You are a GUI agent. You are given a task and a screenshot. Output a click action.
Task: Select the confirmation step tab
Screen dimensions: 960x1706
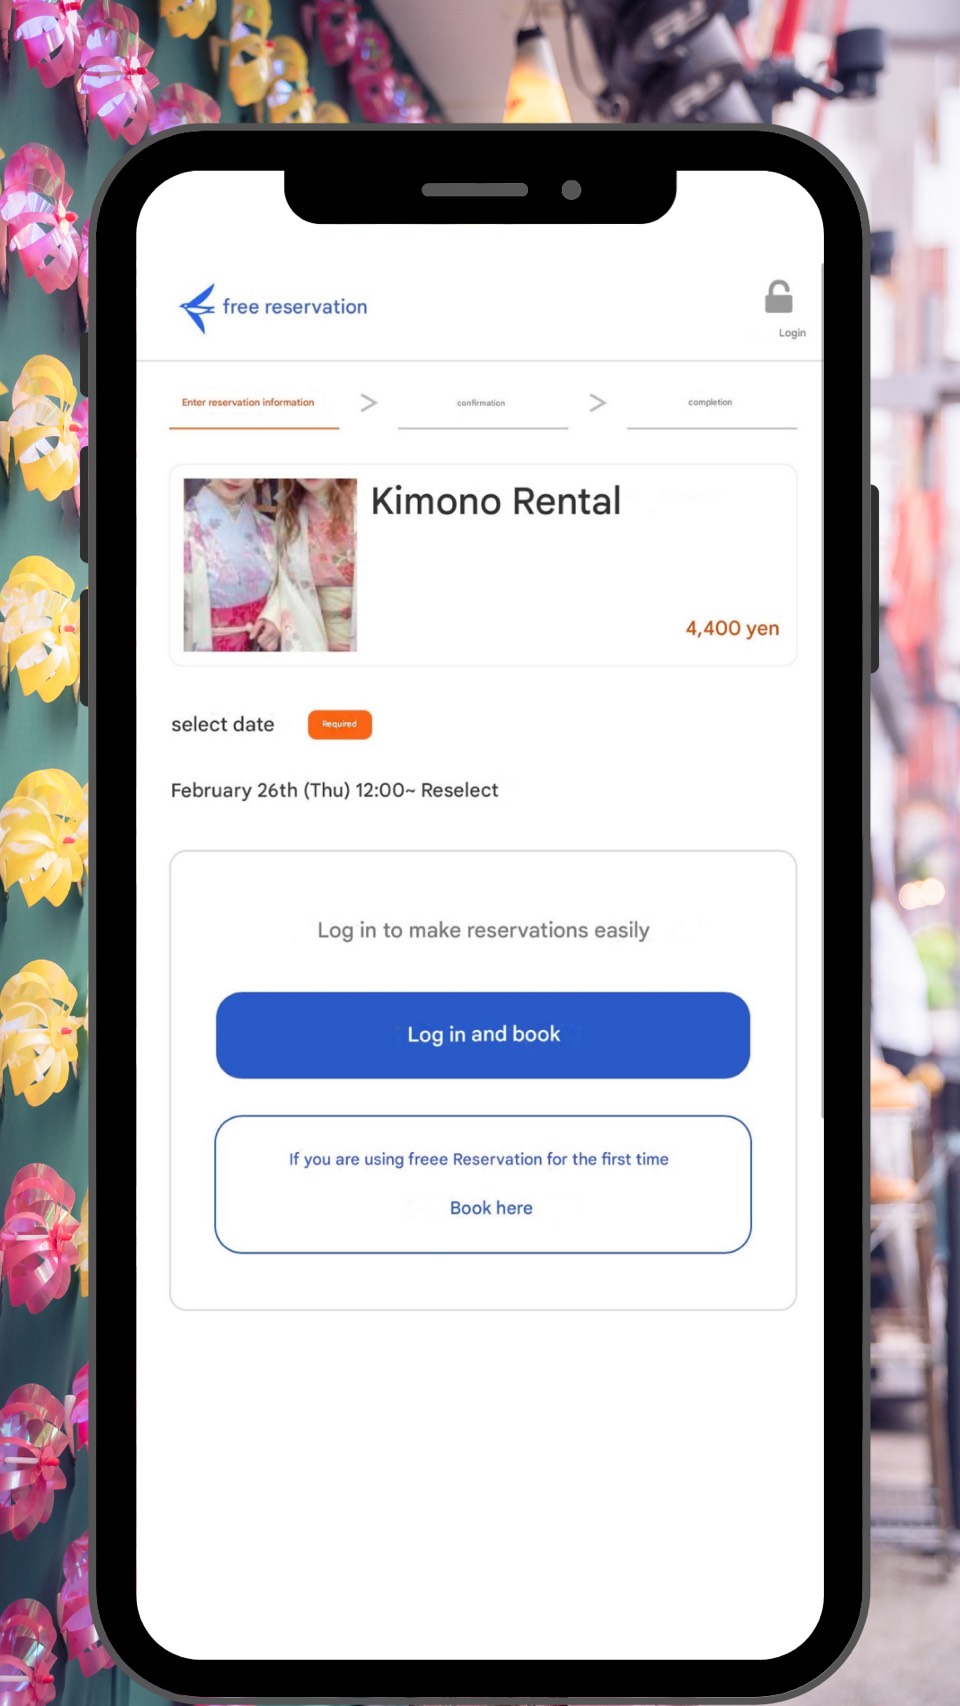tap(481, 403)
